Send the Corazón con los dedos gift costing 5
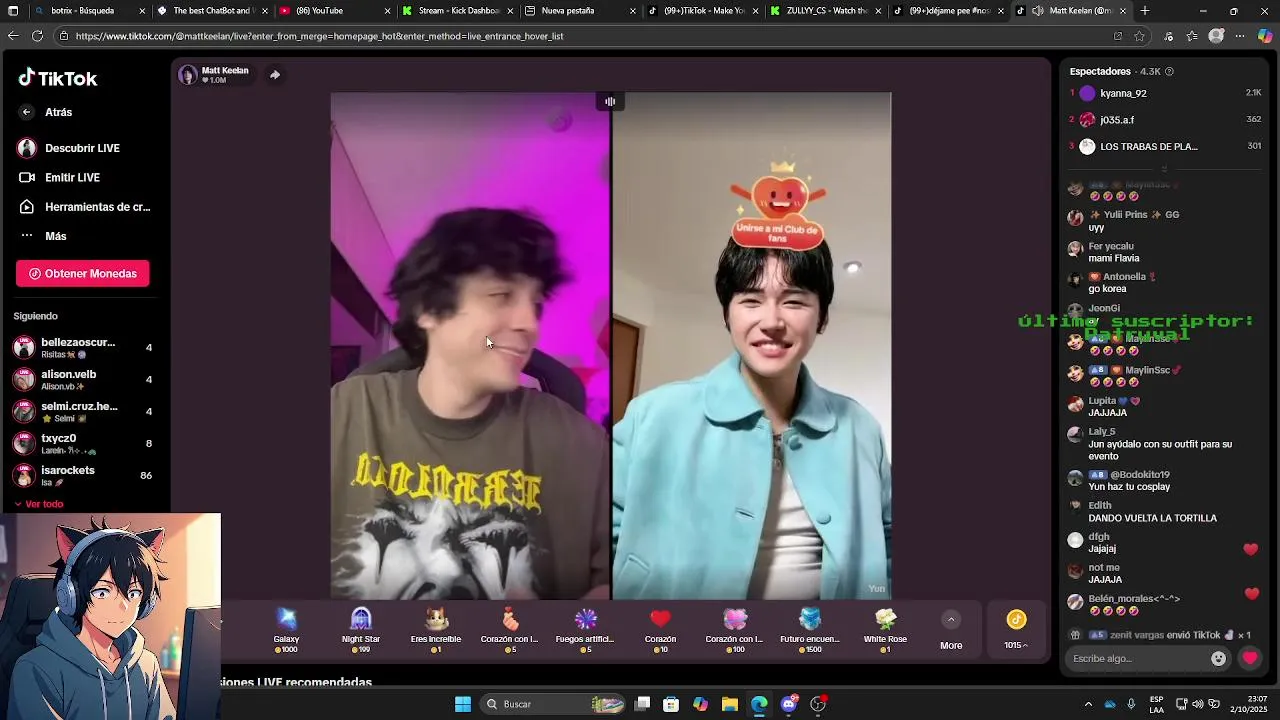This screenshot has height=720, width=1280. pyautogui.click(x=510, y=630)
